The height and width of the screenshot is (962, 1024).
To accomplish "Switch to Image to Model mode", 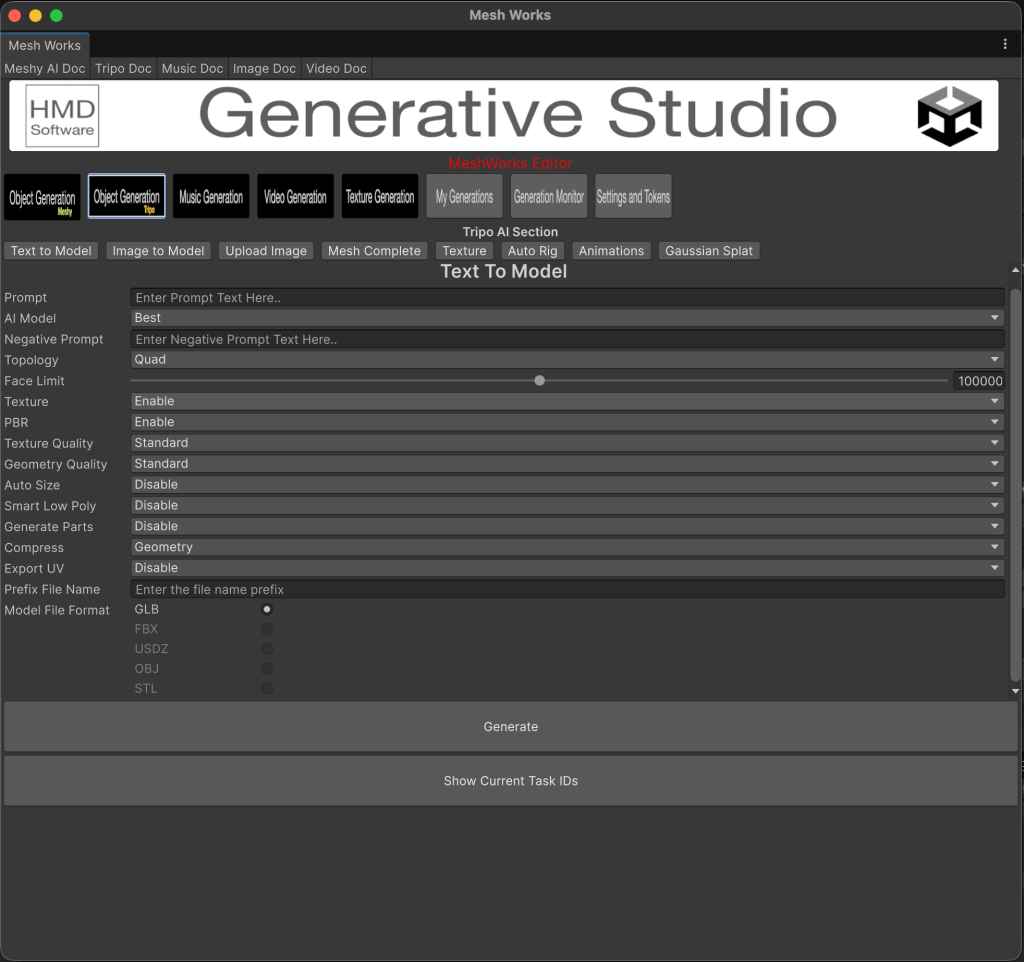I will [158, 251].
